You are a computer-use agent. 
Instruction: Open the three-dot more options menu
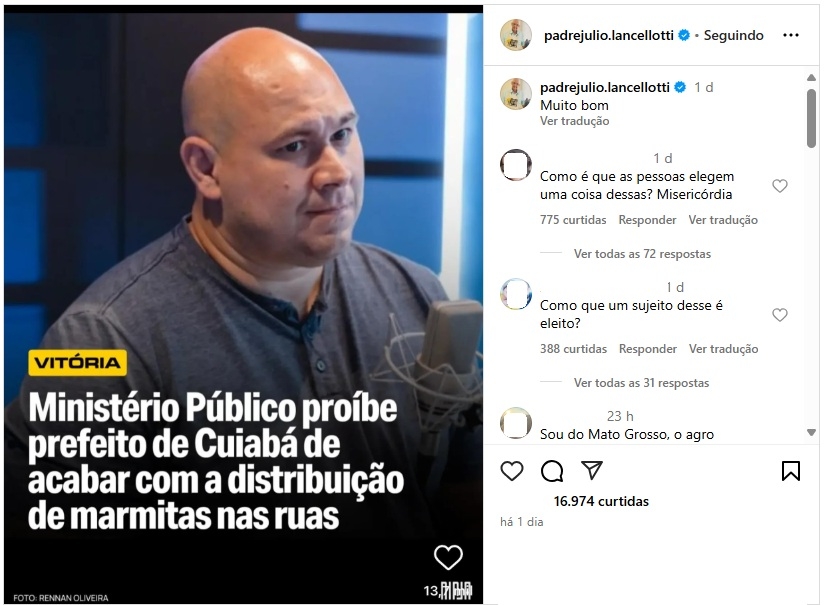(791, 35)
